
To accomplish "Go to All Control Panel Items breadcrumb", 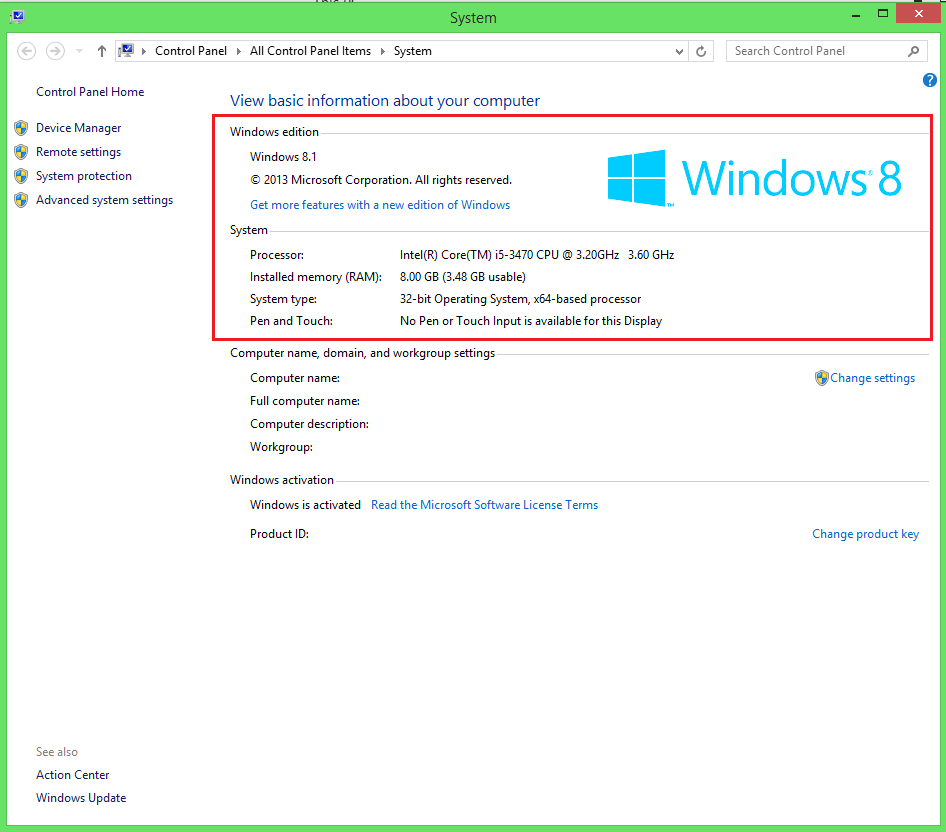I will coord(310,51).
